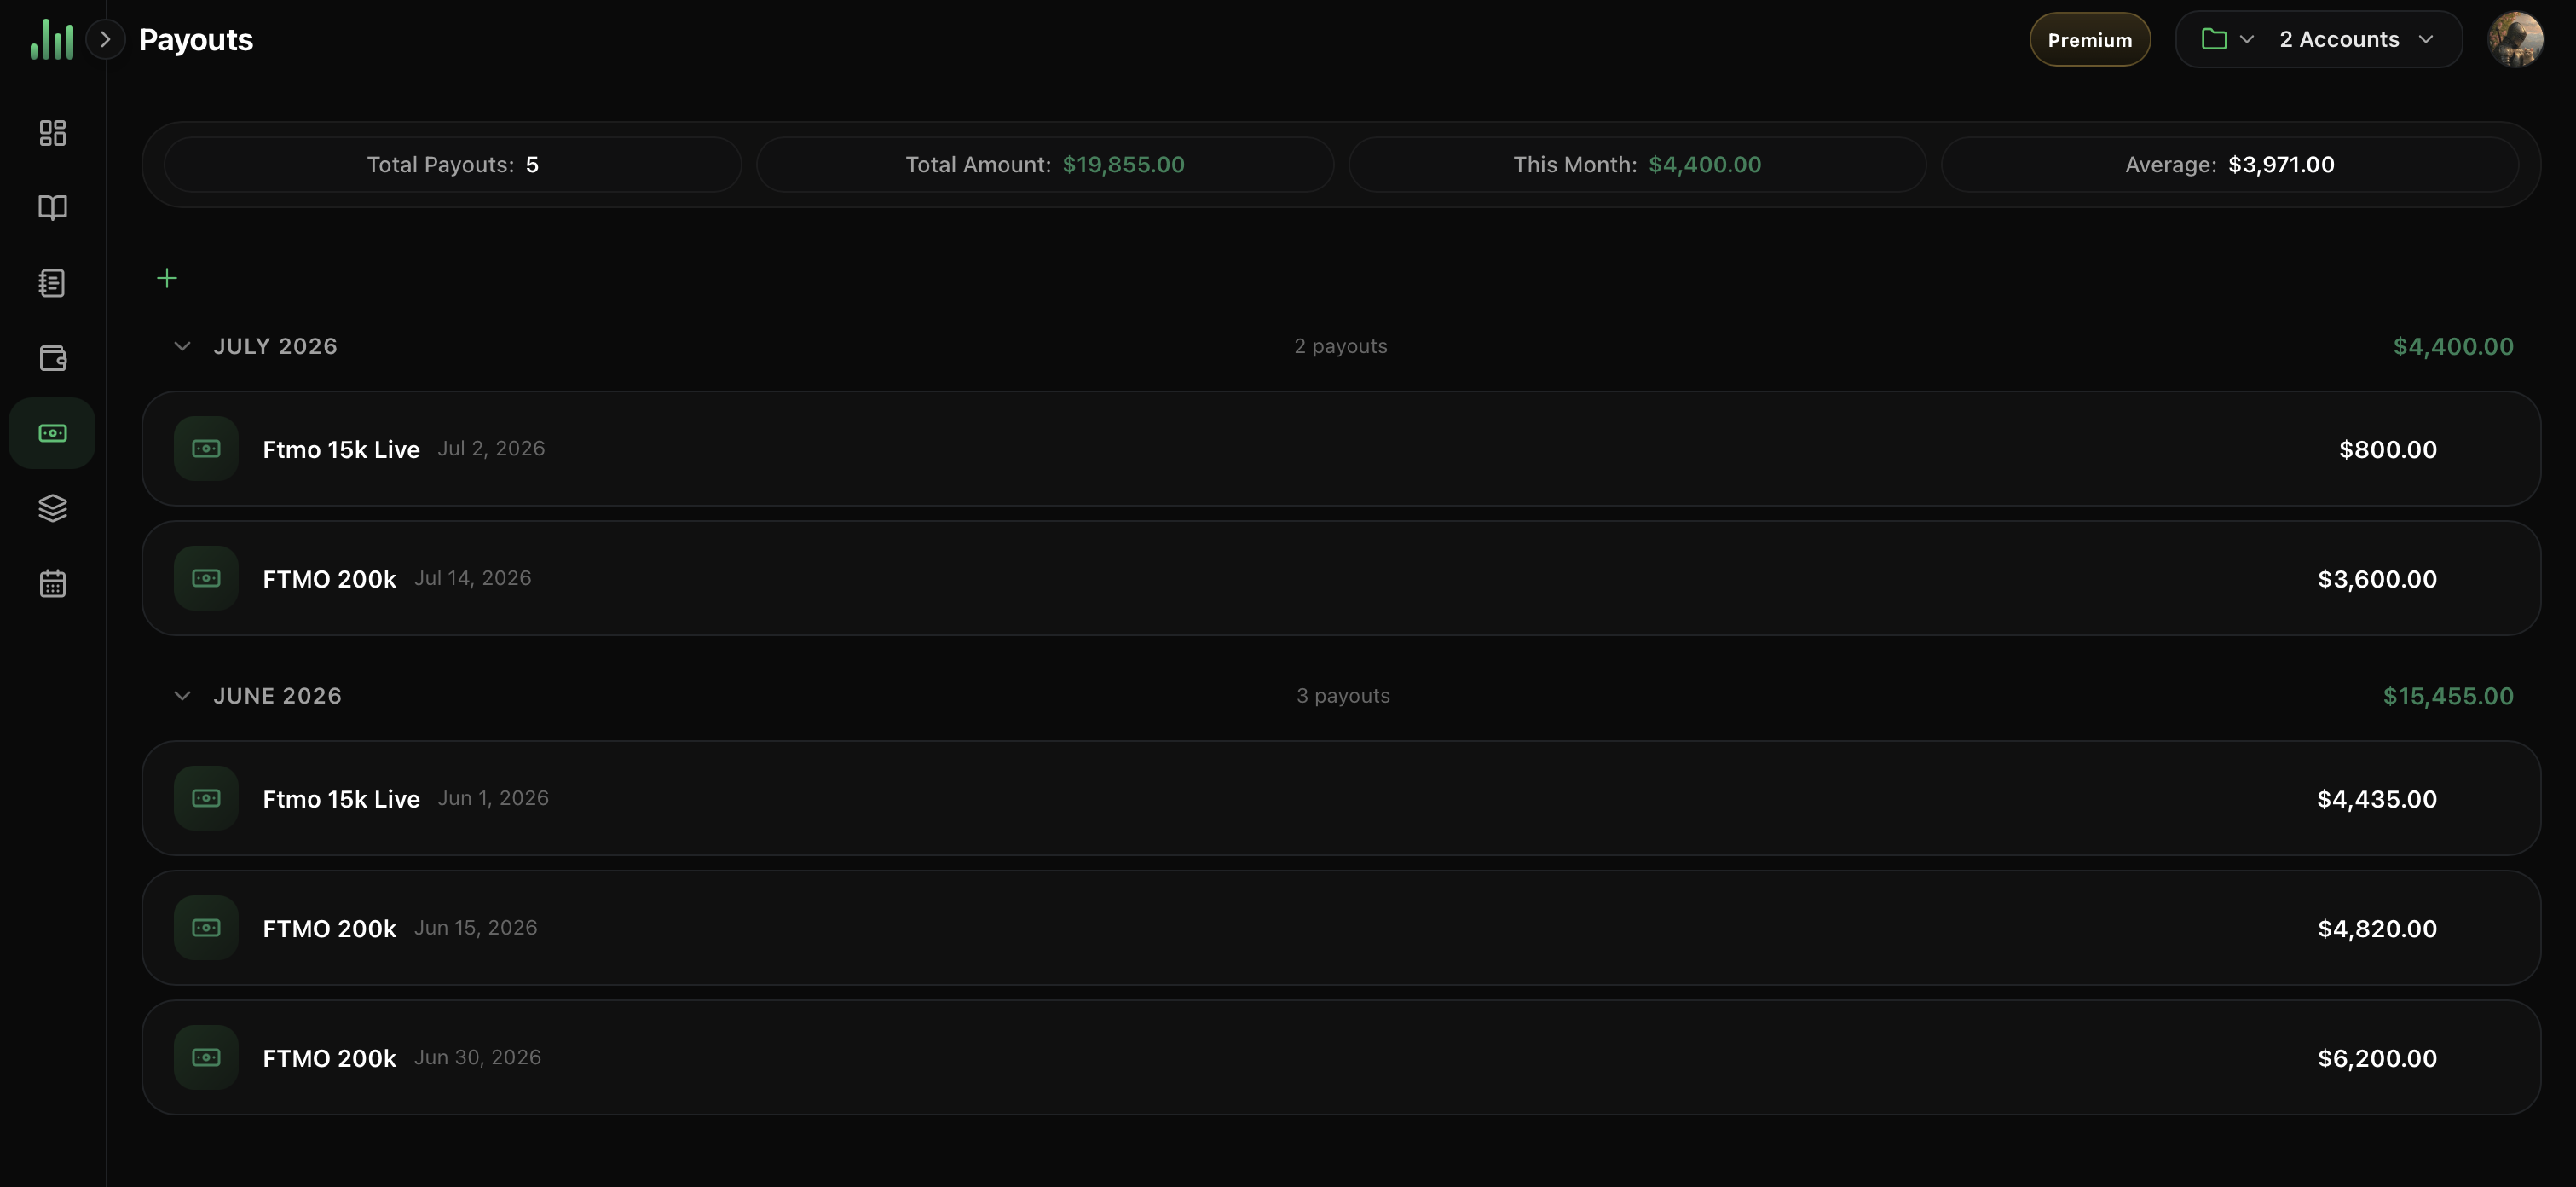
Task: Click the JUNE 2026 group heading
Action: [277, 696]
